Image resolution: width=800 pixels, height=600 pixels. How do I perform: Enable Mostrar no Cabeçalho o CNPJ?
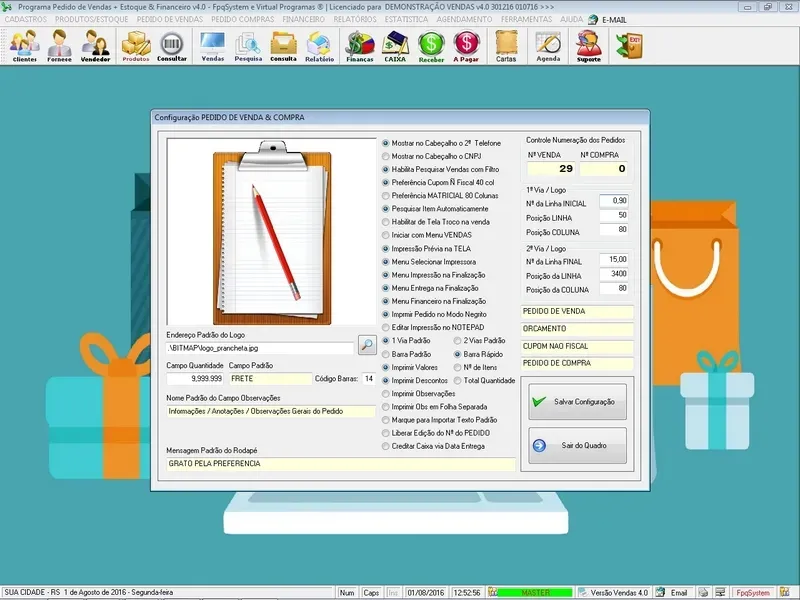pos(386,157)
